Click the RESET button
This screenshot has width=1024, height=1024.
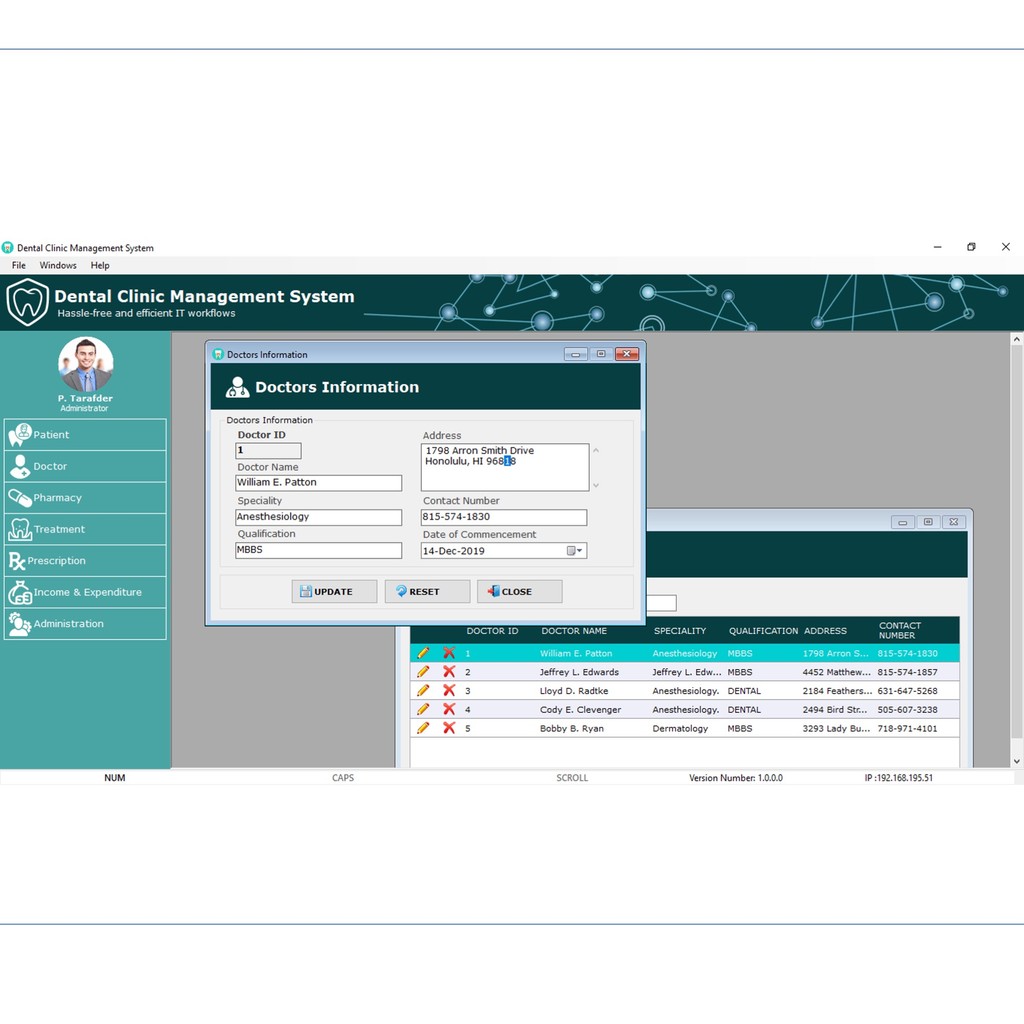coord(427,592)
